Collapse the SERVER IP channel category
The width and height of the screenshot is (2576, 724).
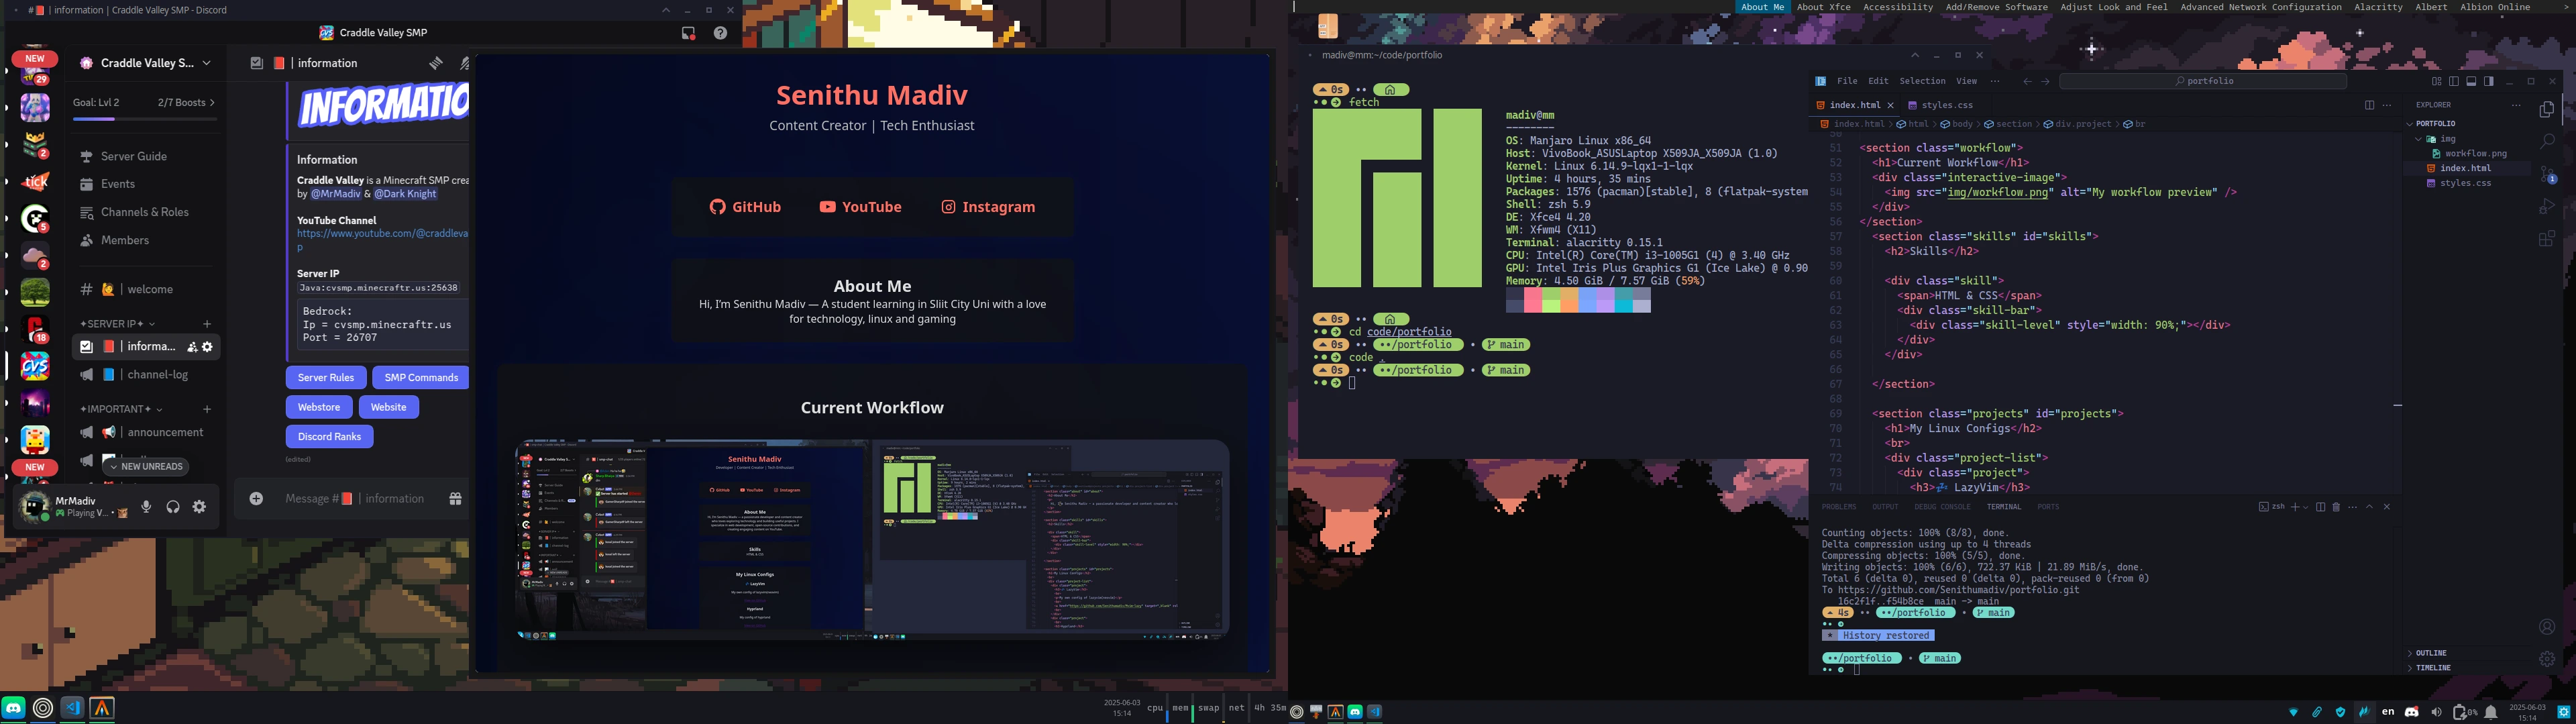(x=117, y=324)
